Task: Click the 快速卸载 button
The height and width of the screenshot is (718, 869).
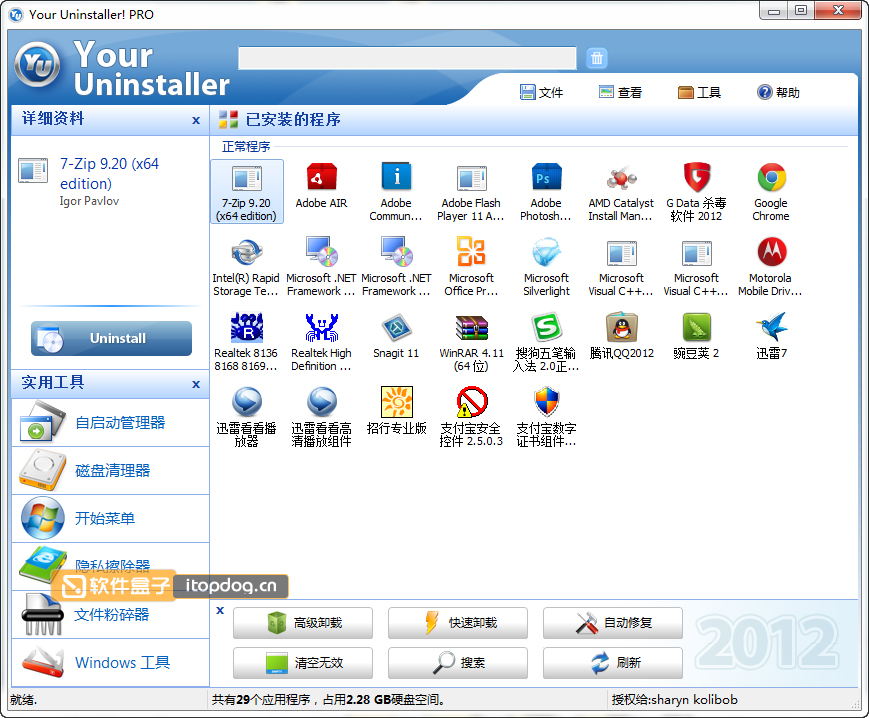Action: pyautogui.click(x=458, y=623)
